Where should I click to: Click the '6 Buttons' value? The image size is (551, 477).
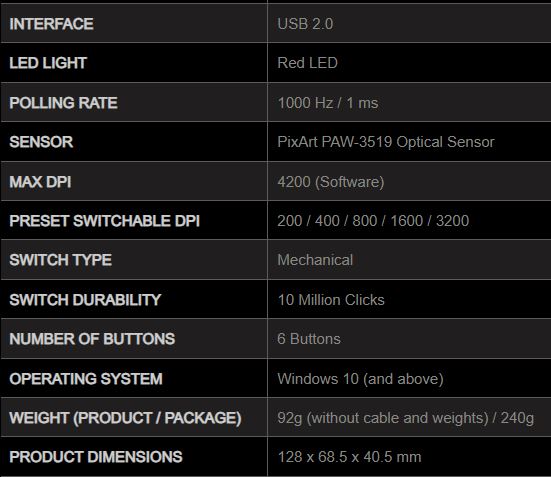pyautogui.click(x=309, y=339)
